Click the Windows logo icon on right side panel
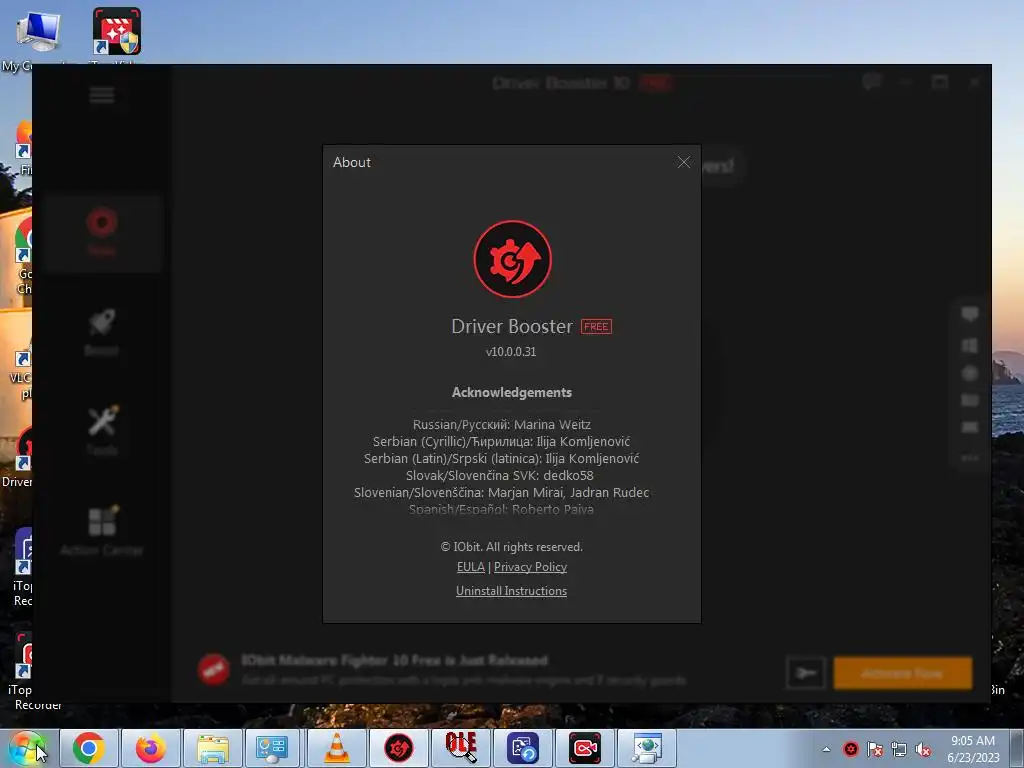 (x=970, y=345)
